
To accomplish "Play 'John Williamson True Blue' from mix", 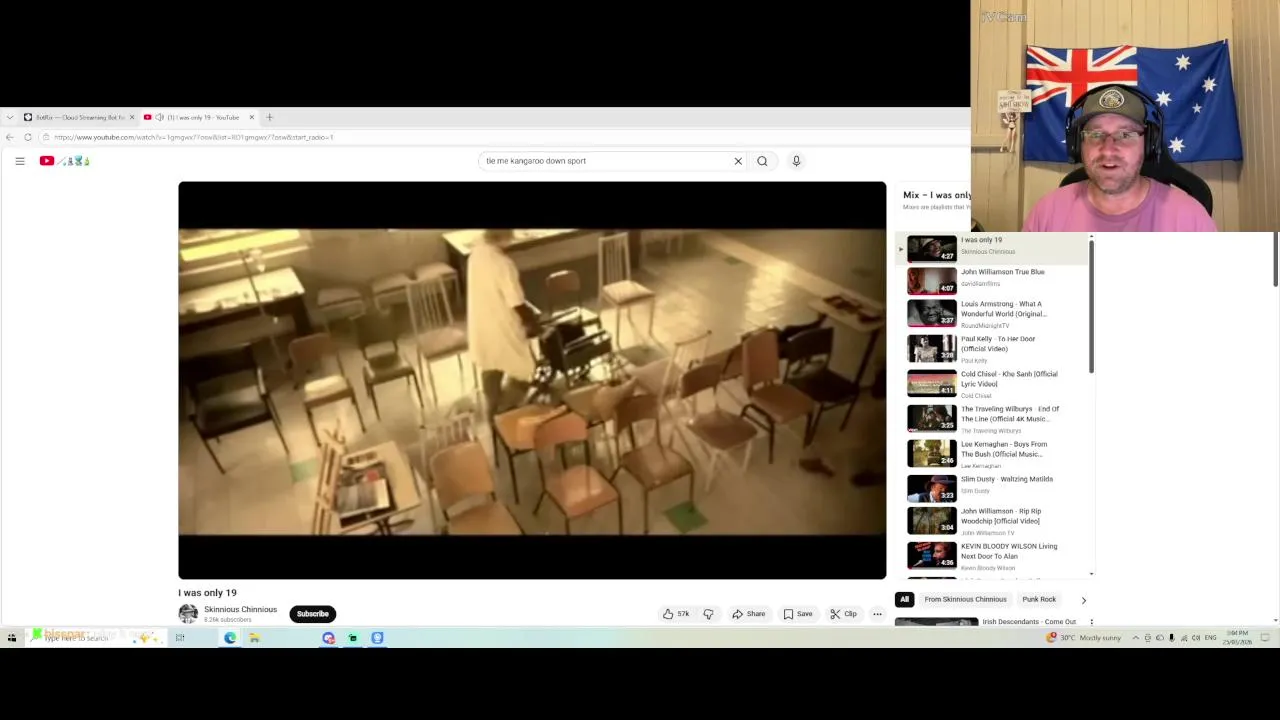I will pos(991,280).
